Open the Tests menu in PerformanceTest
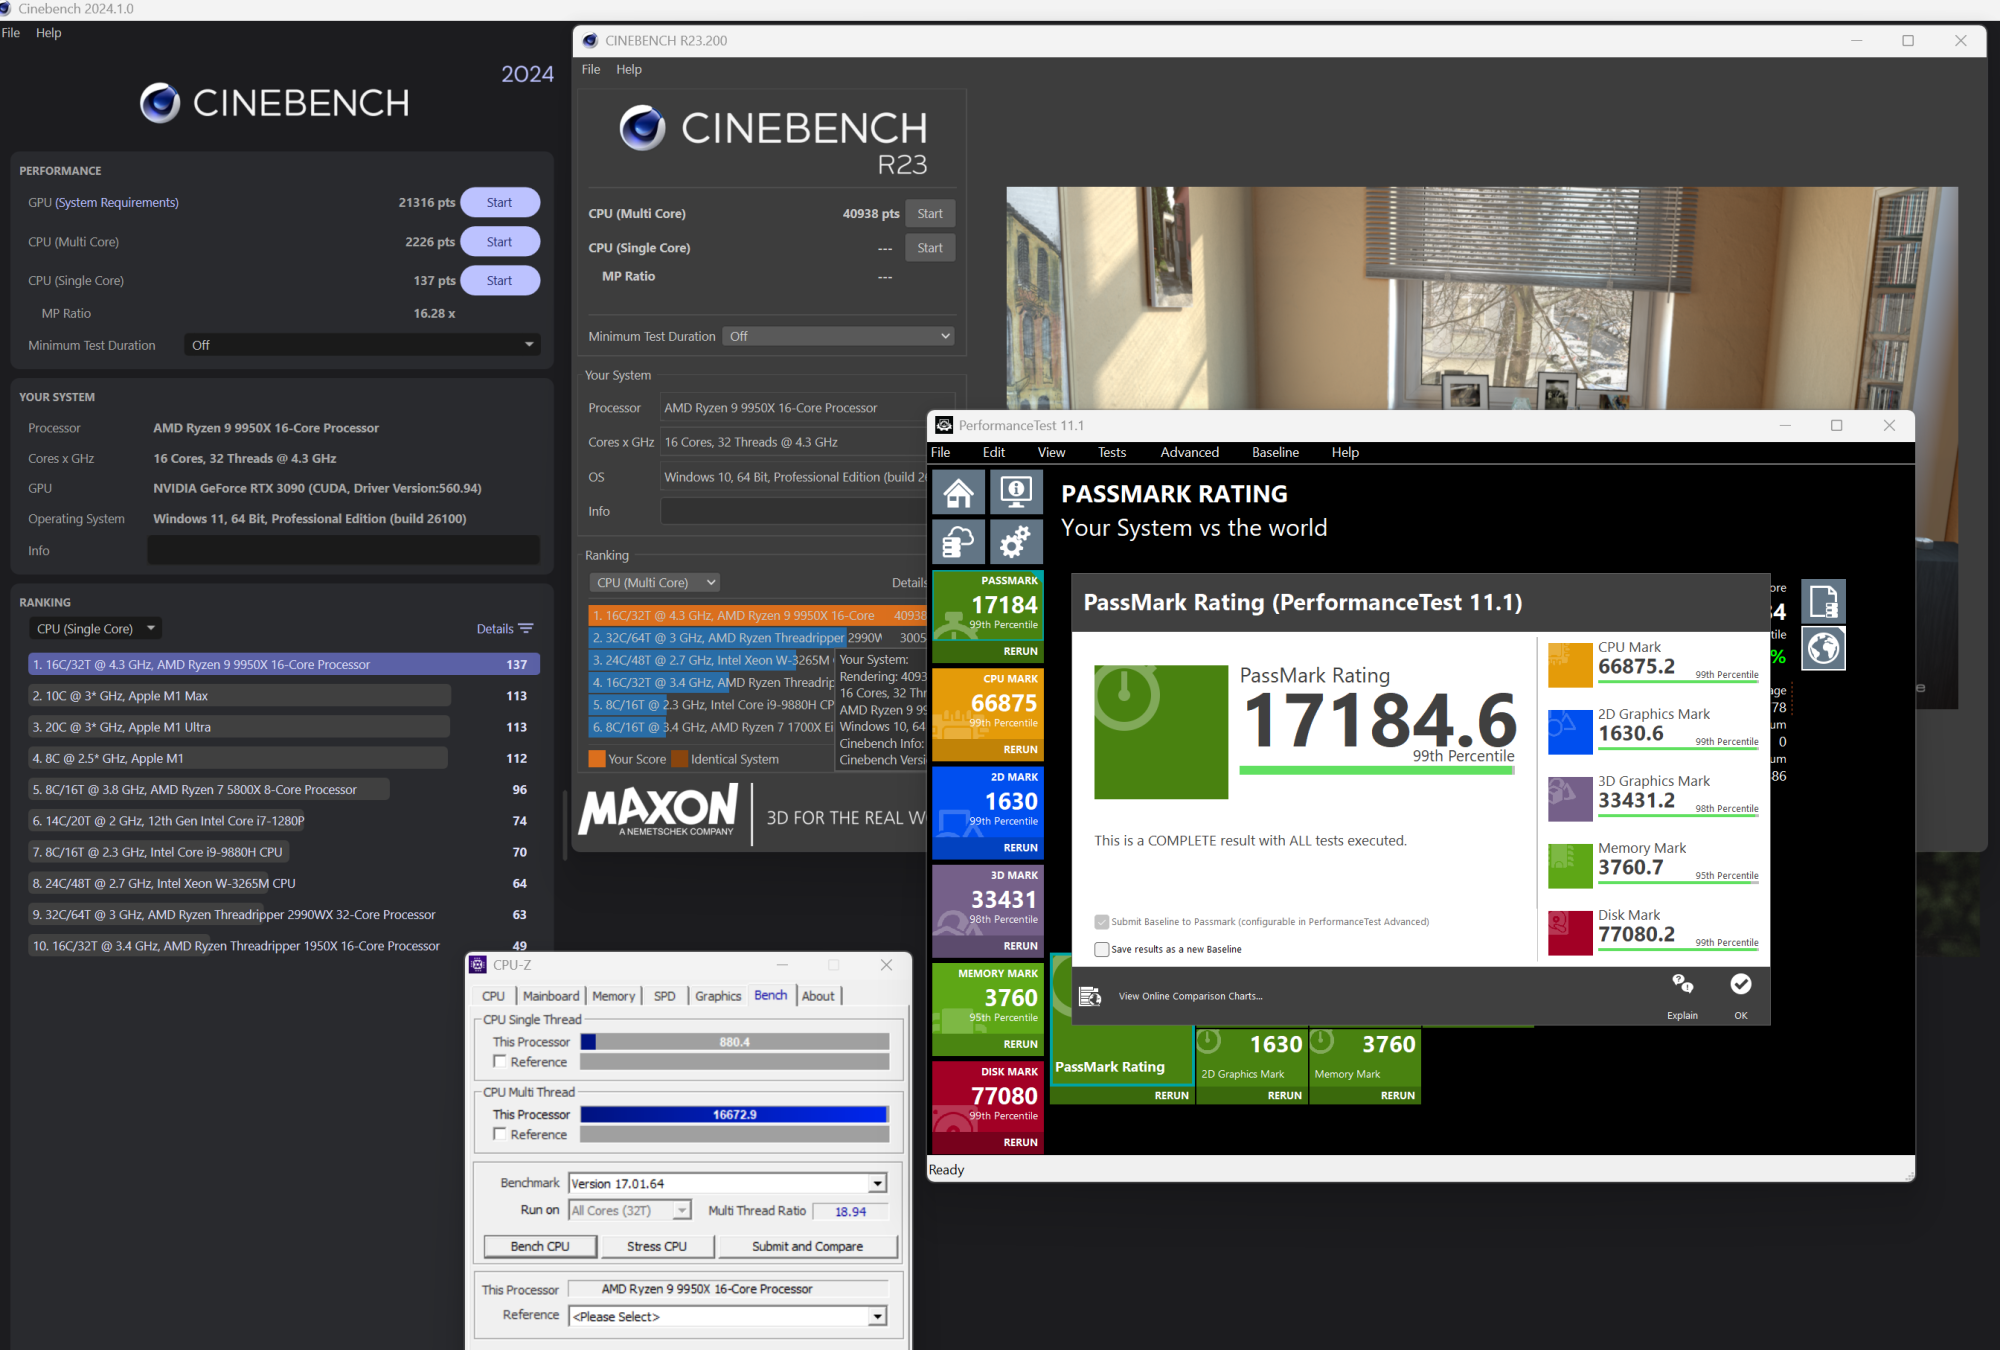The height and width of the screenshot is (1350, 2000). click(1112, 453)
